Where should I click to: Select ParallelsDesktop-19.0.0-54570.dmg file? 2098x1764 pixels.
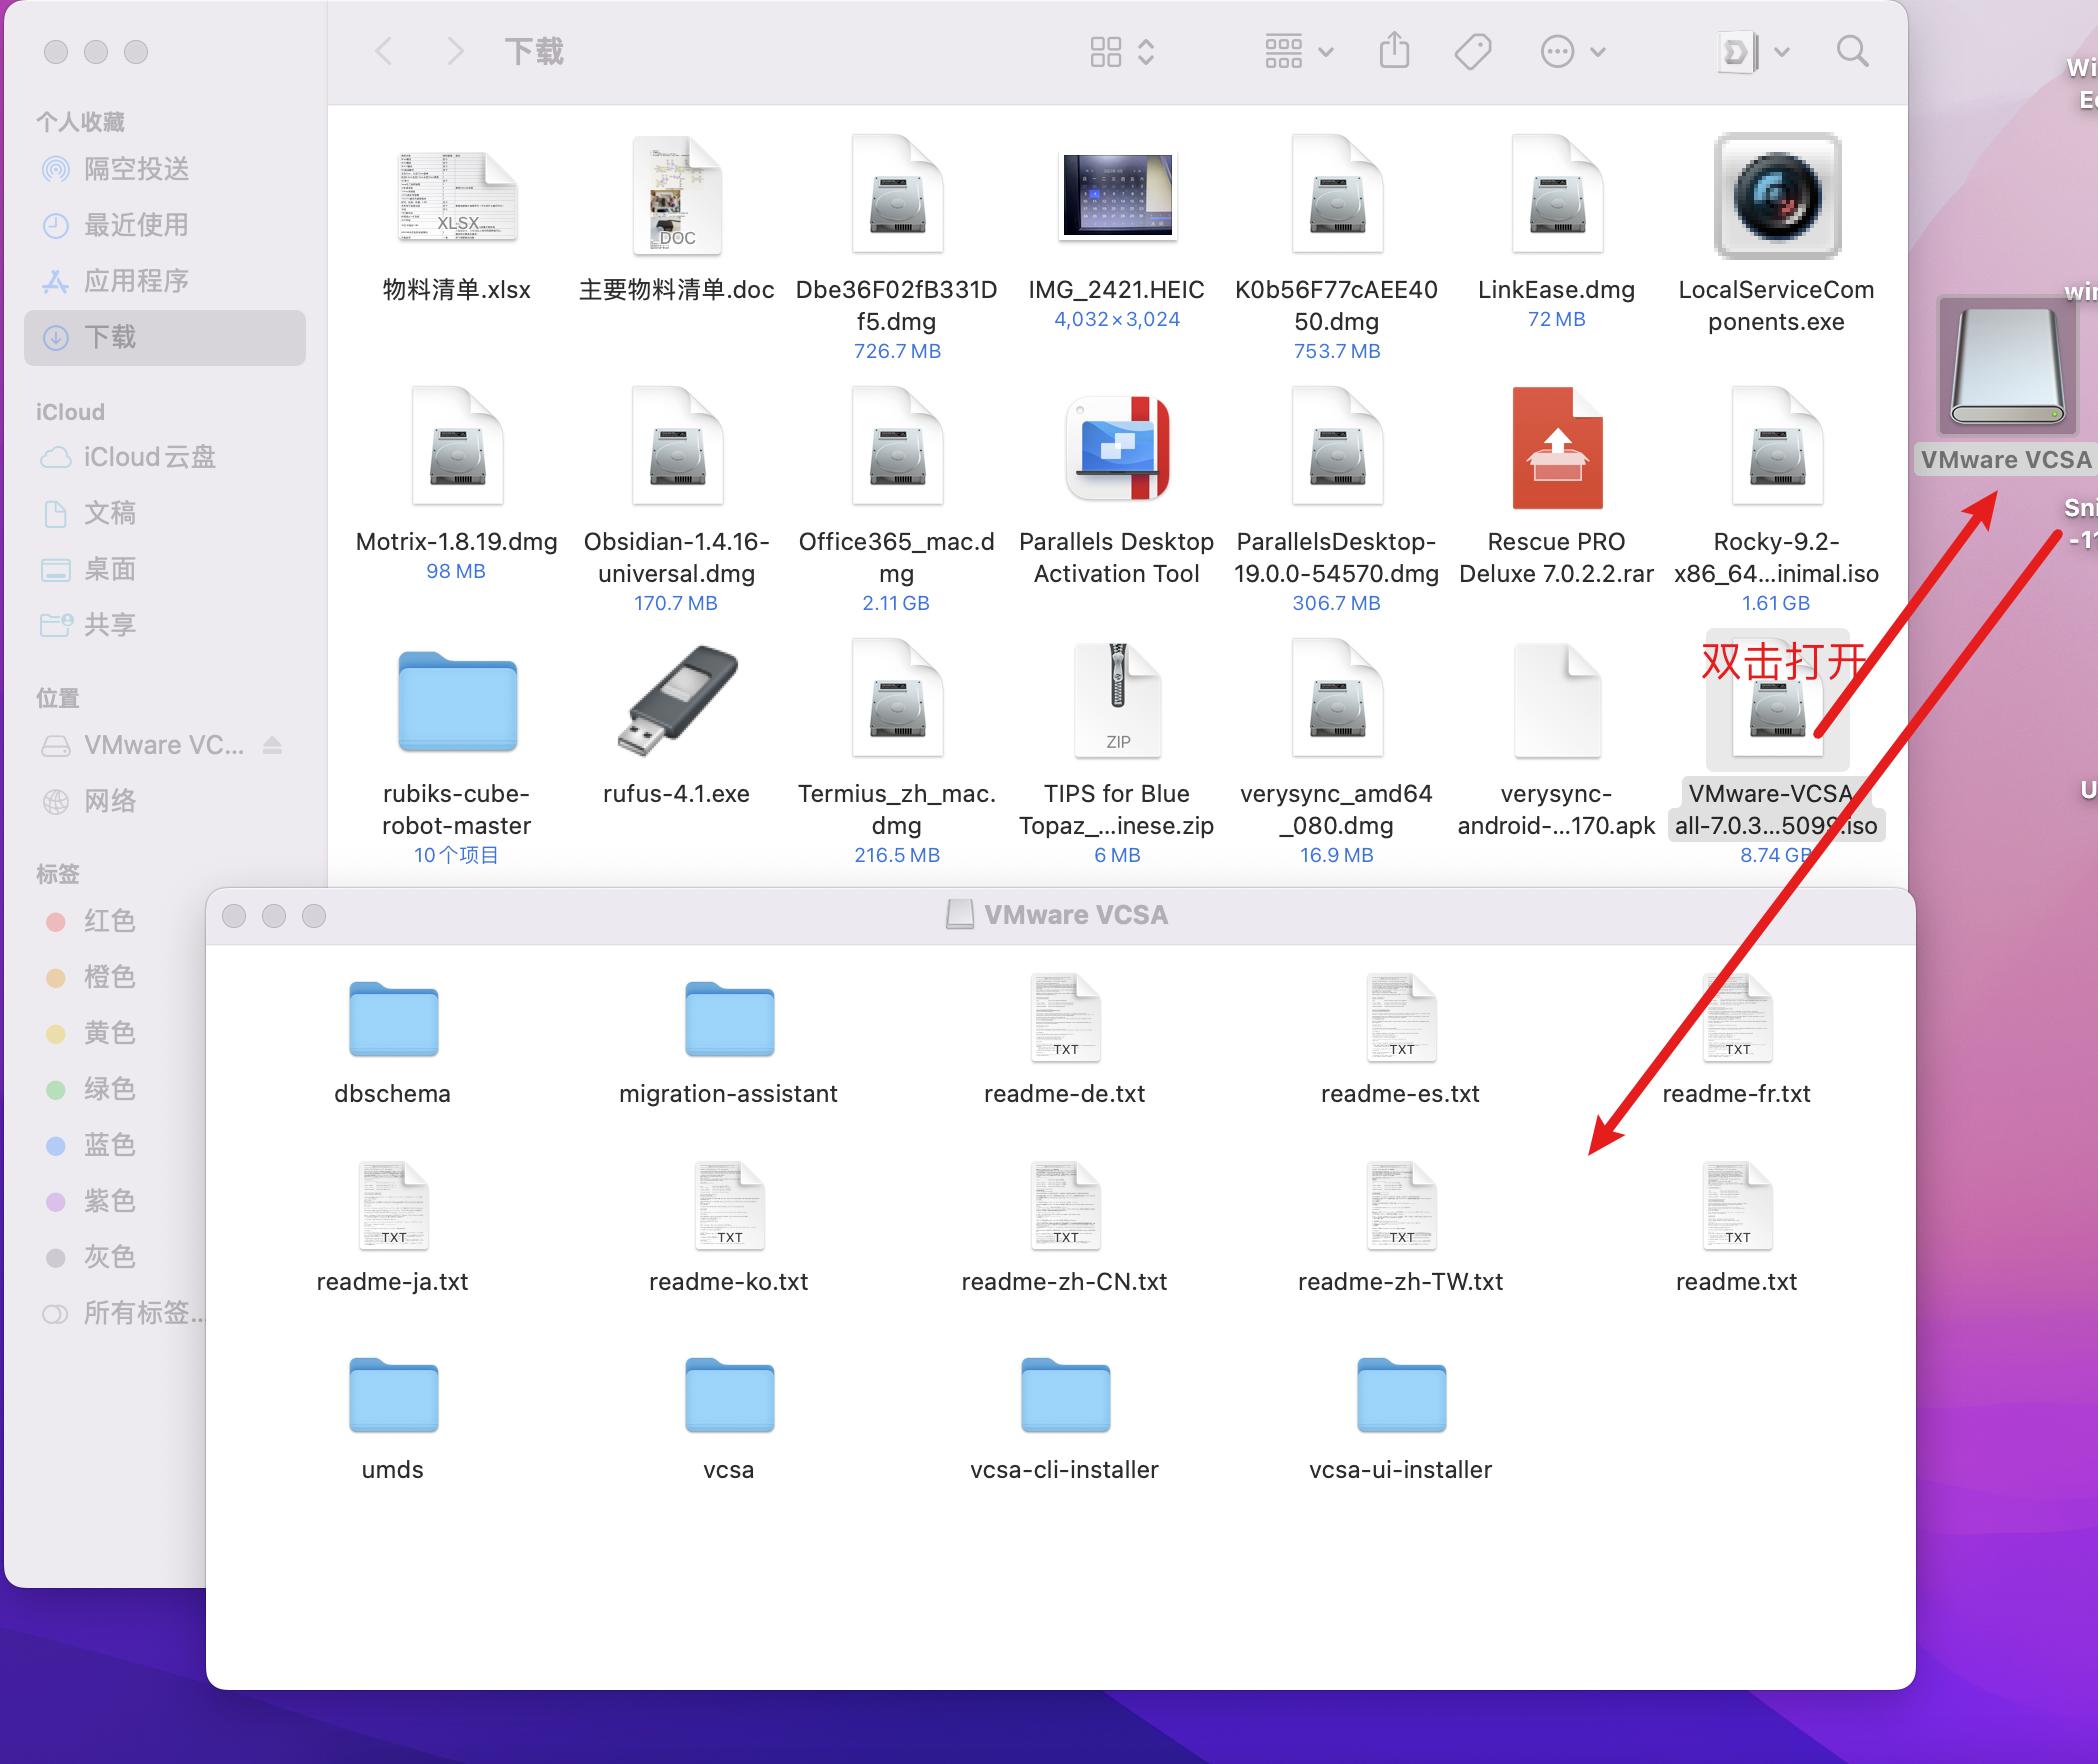1337,447
